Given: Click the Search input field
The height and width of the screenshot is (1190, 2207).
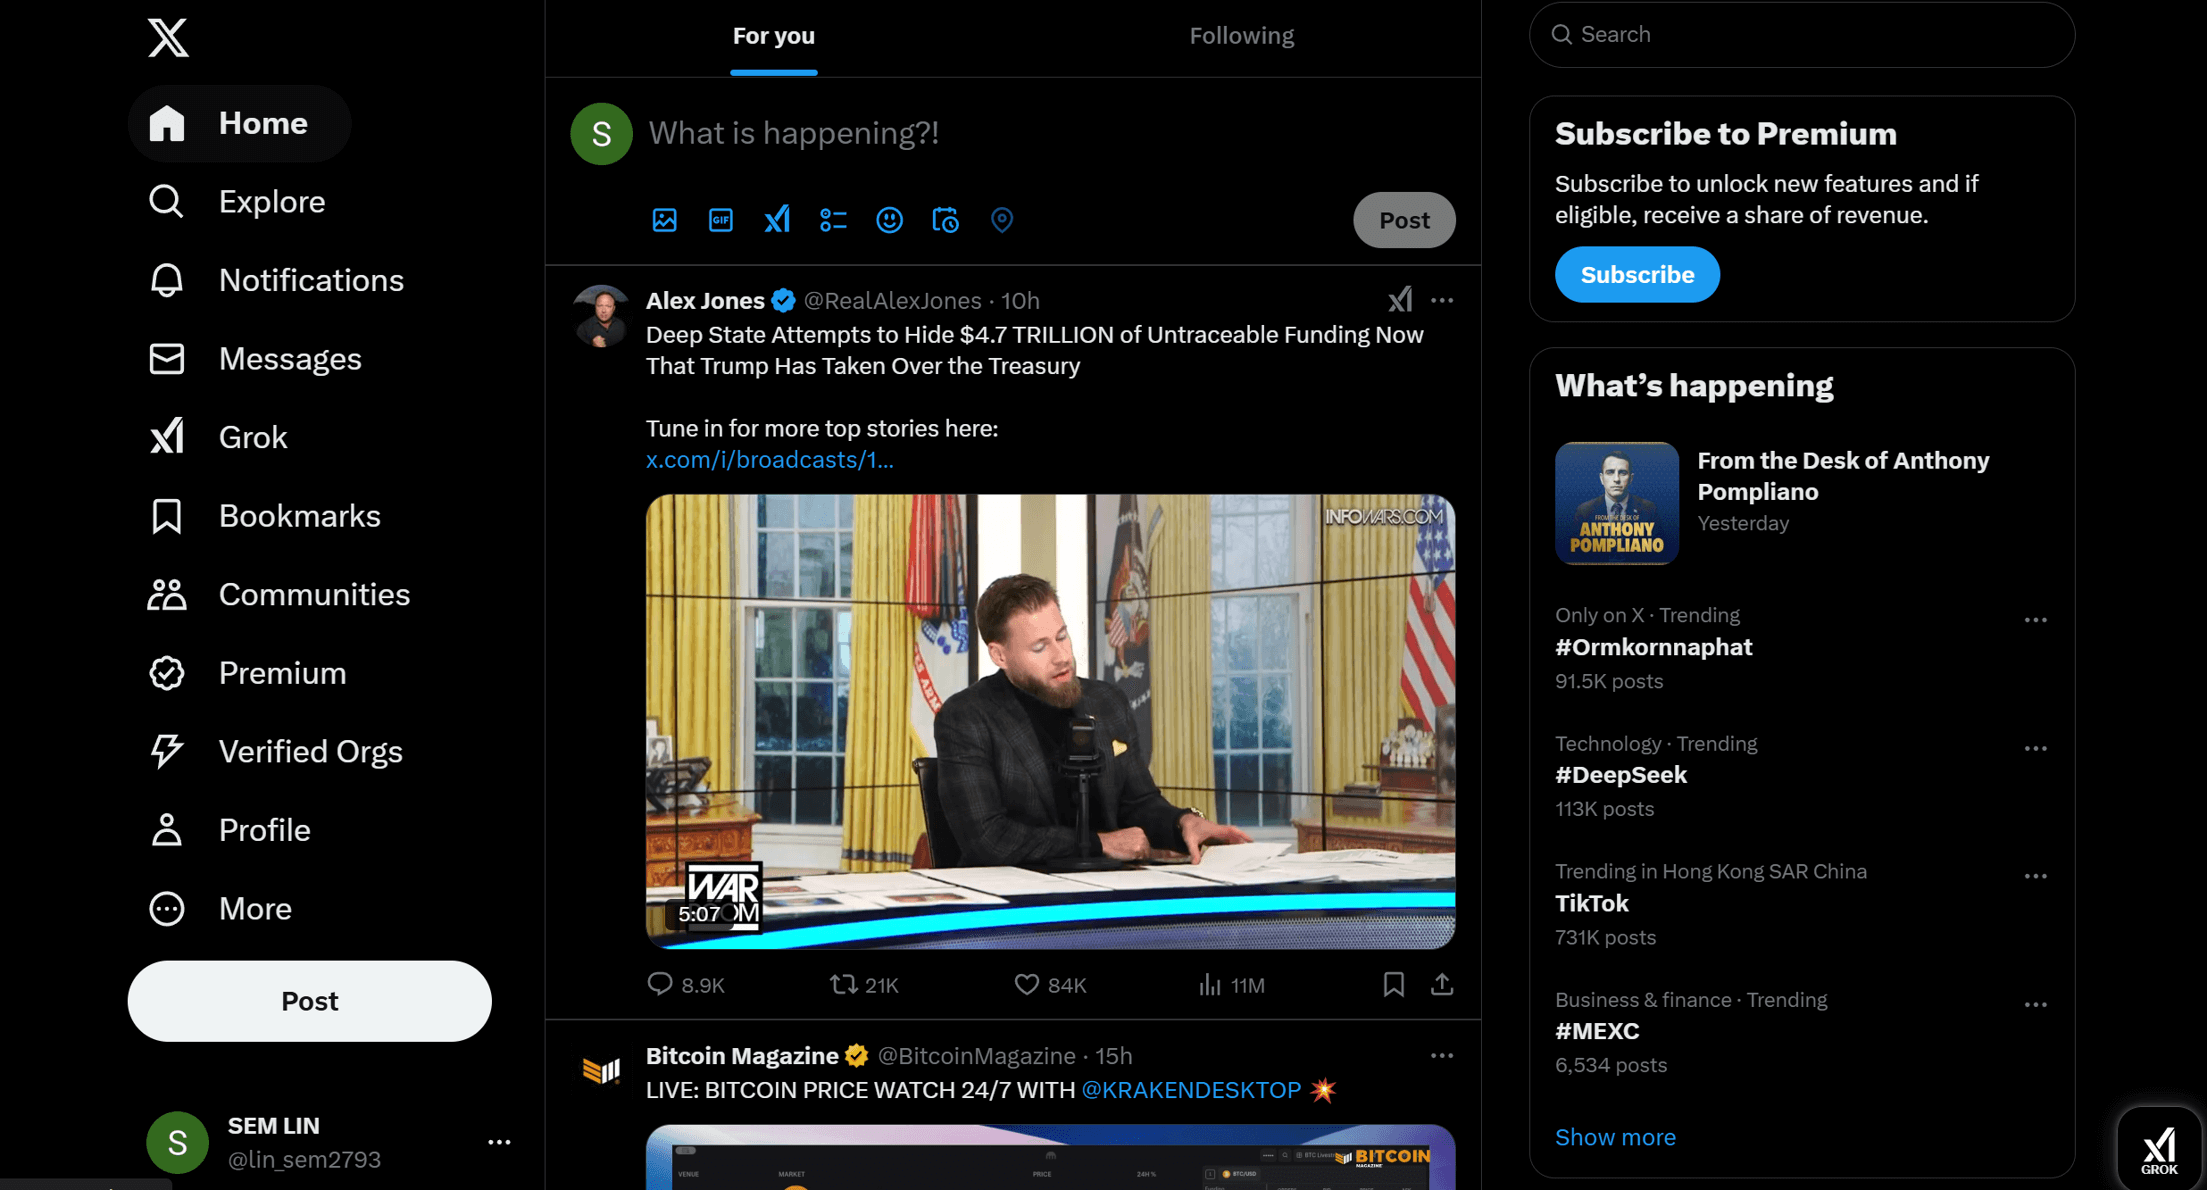Looking at the screenshot, I should [1802, 35].
